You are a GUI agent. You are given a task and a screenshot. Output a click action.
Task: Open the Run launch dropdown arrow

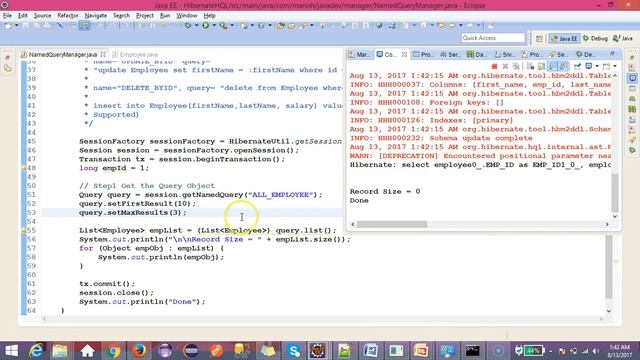pos(214,25)
